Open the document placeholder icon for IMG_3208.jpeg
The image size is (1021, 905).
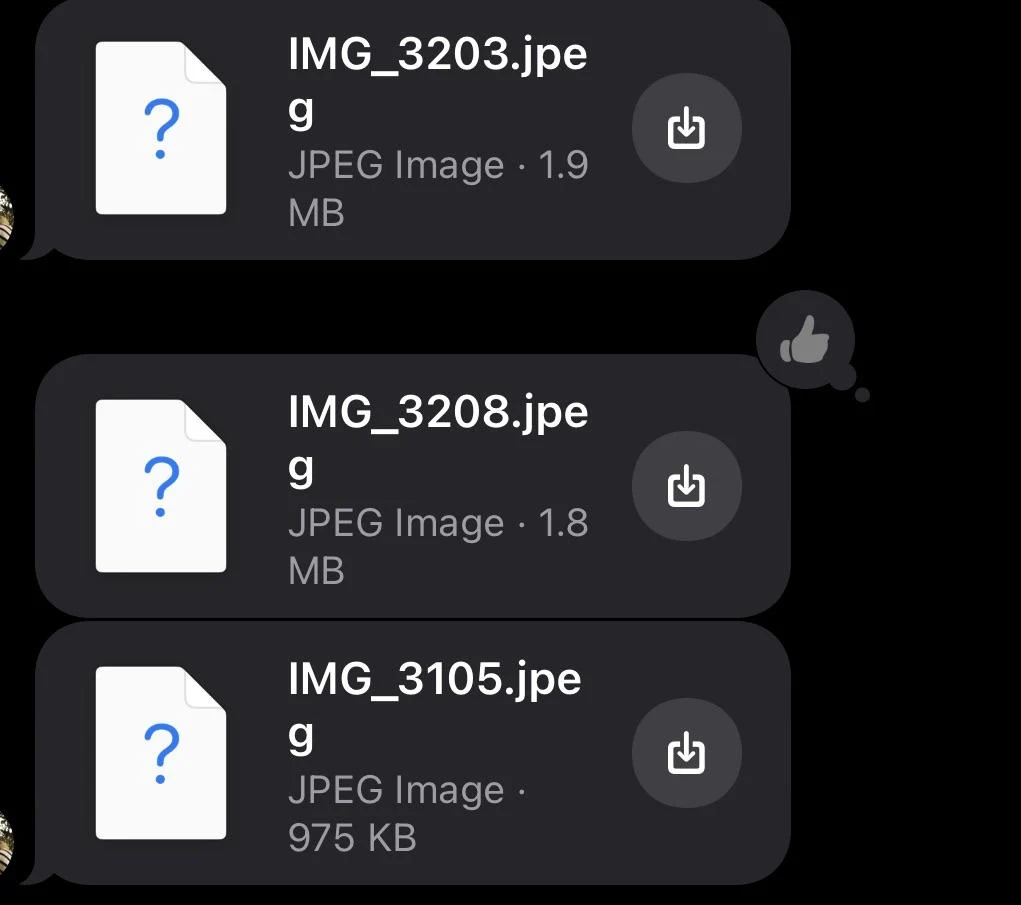(x=159, y=487)
